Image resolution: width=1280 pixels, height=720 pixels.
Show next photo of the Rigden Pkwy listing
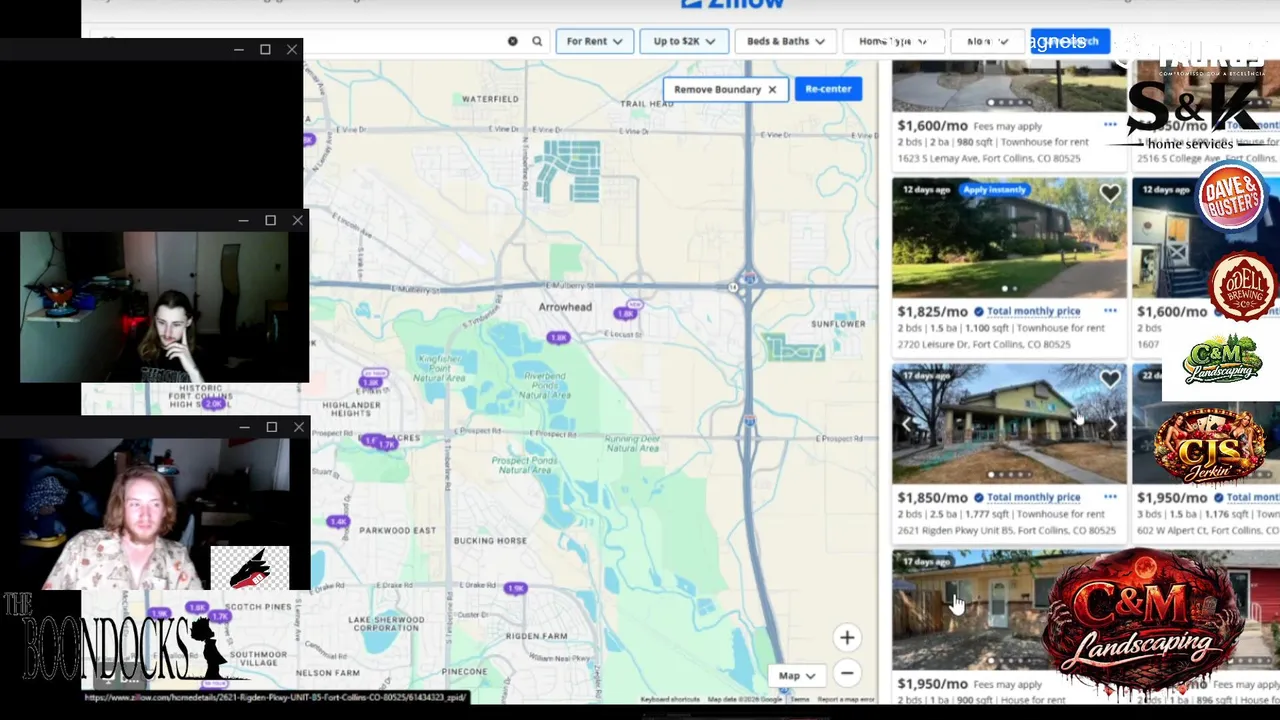tap(1111, 424)
